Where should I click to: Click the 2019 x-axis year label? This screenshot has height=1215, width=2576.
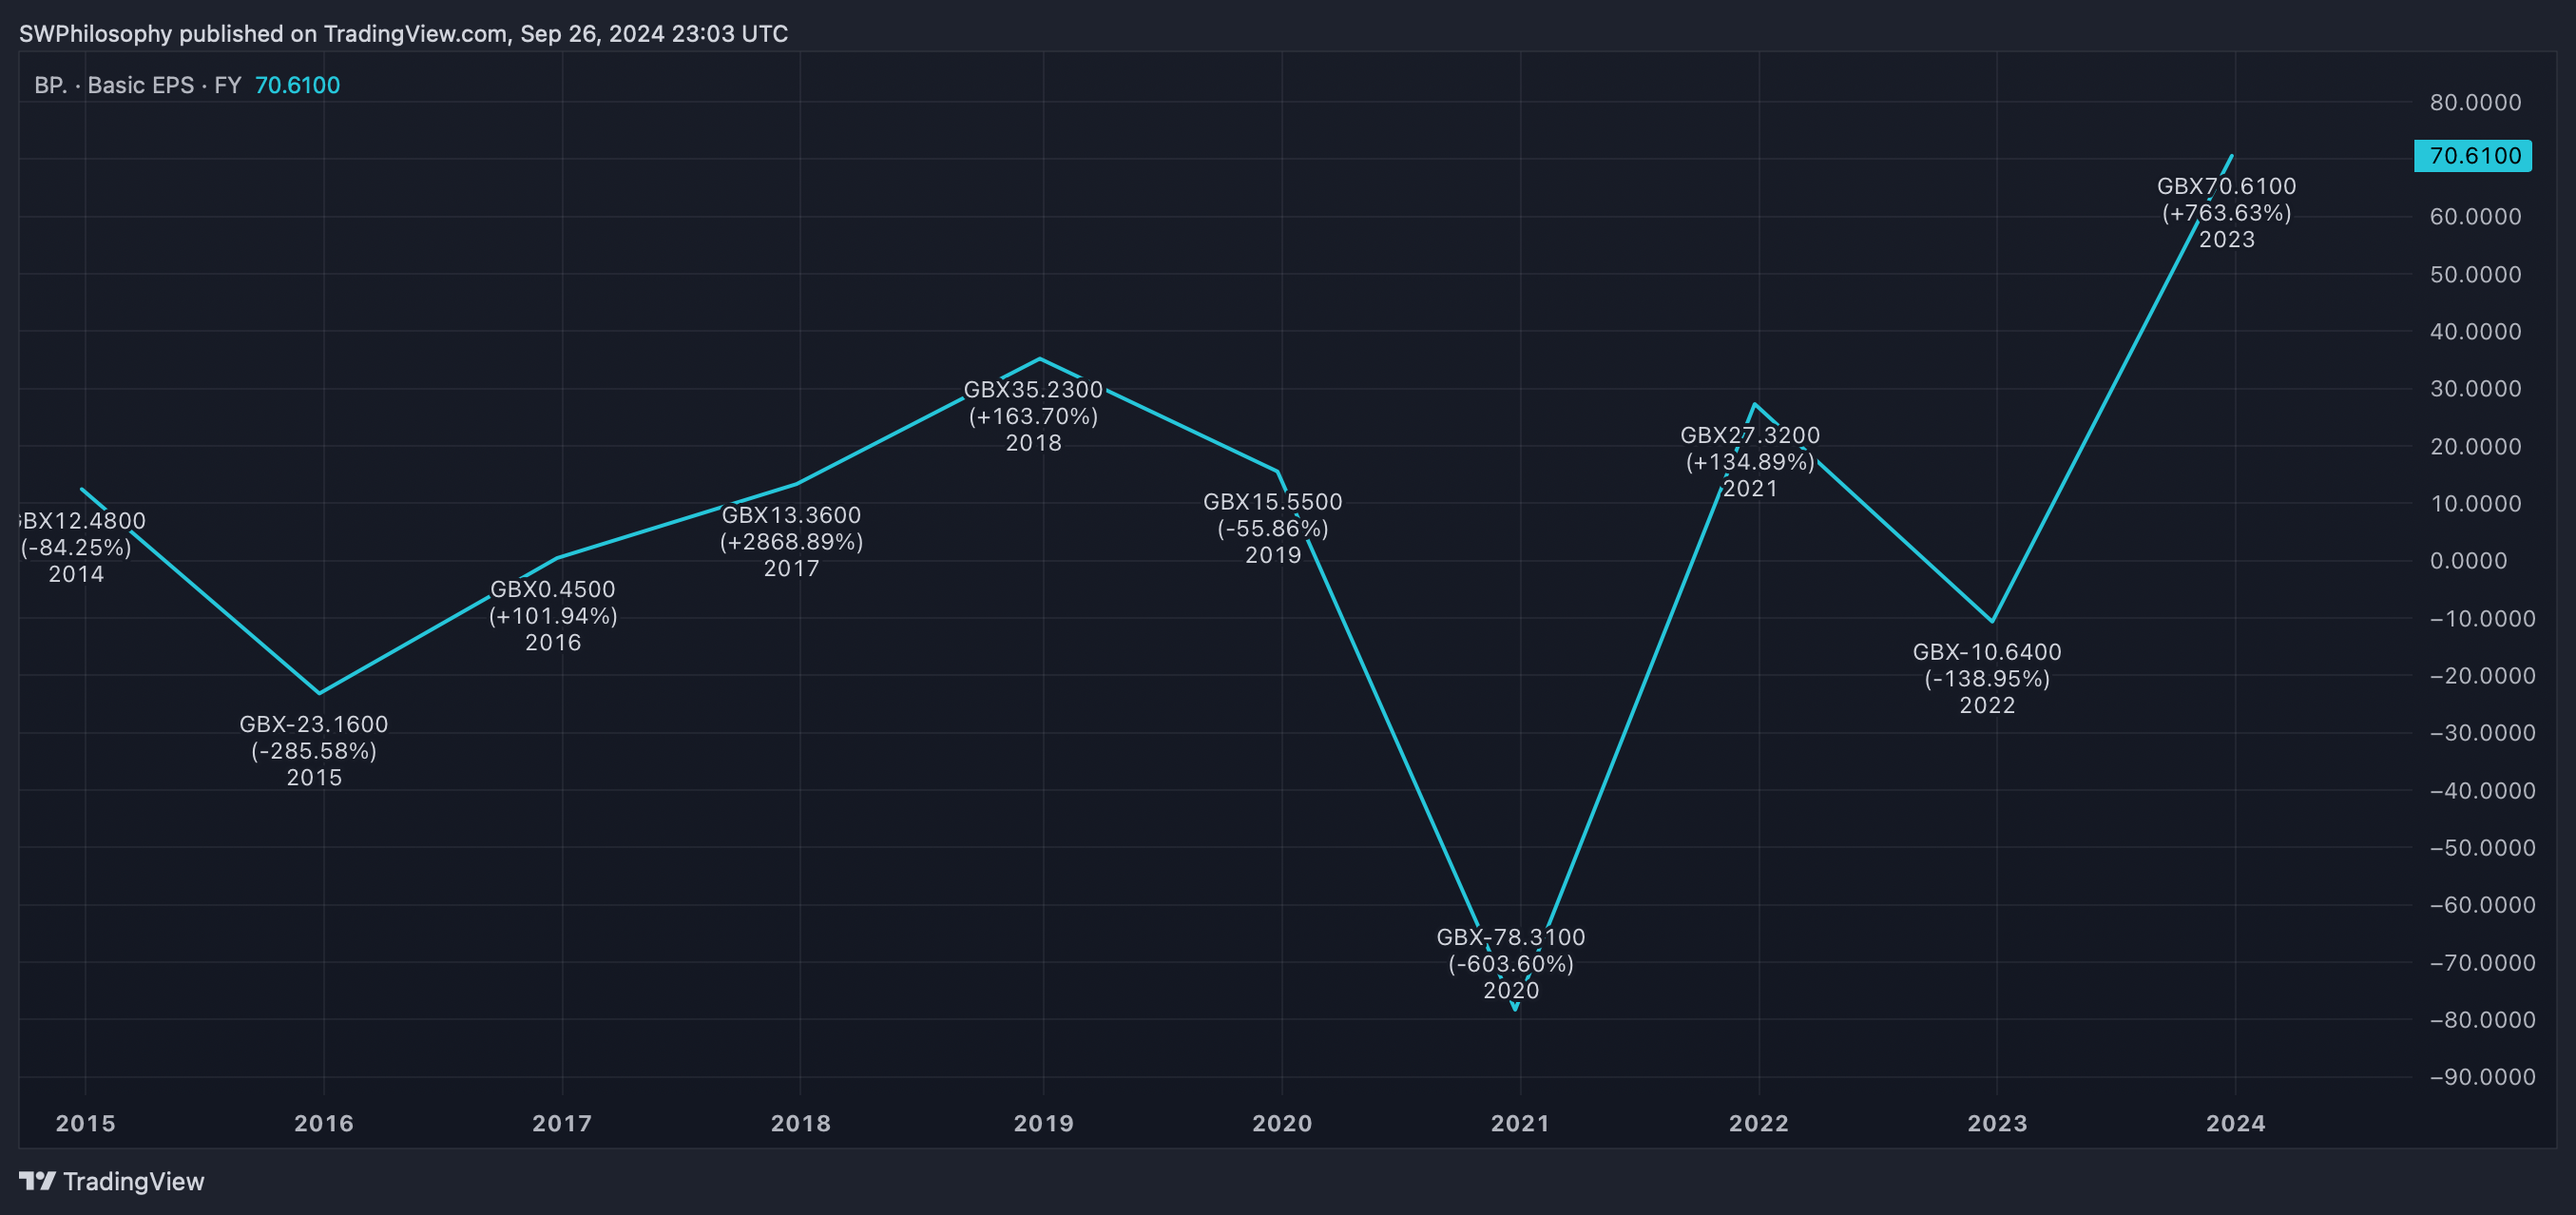coord(1043,1123)
